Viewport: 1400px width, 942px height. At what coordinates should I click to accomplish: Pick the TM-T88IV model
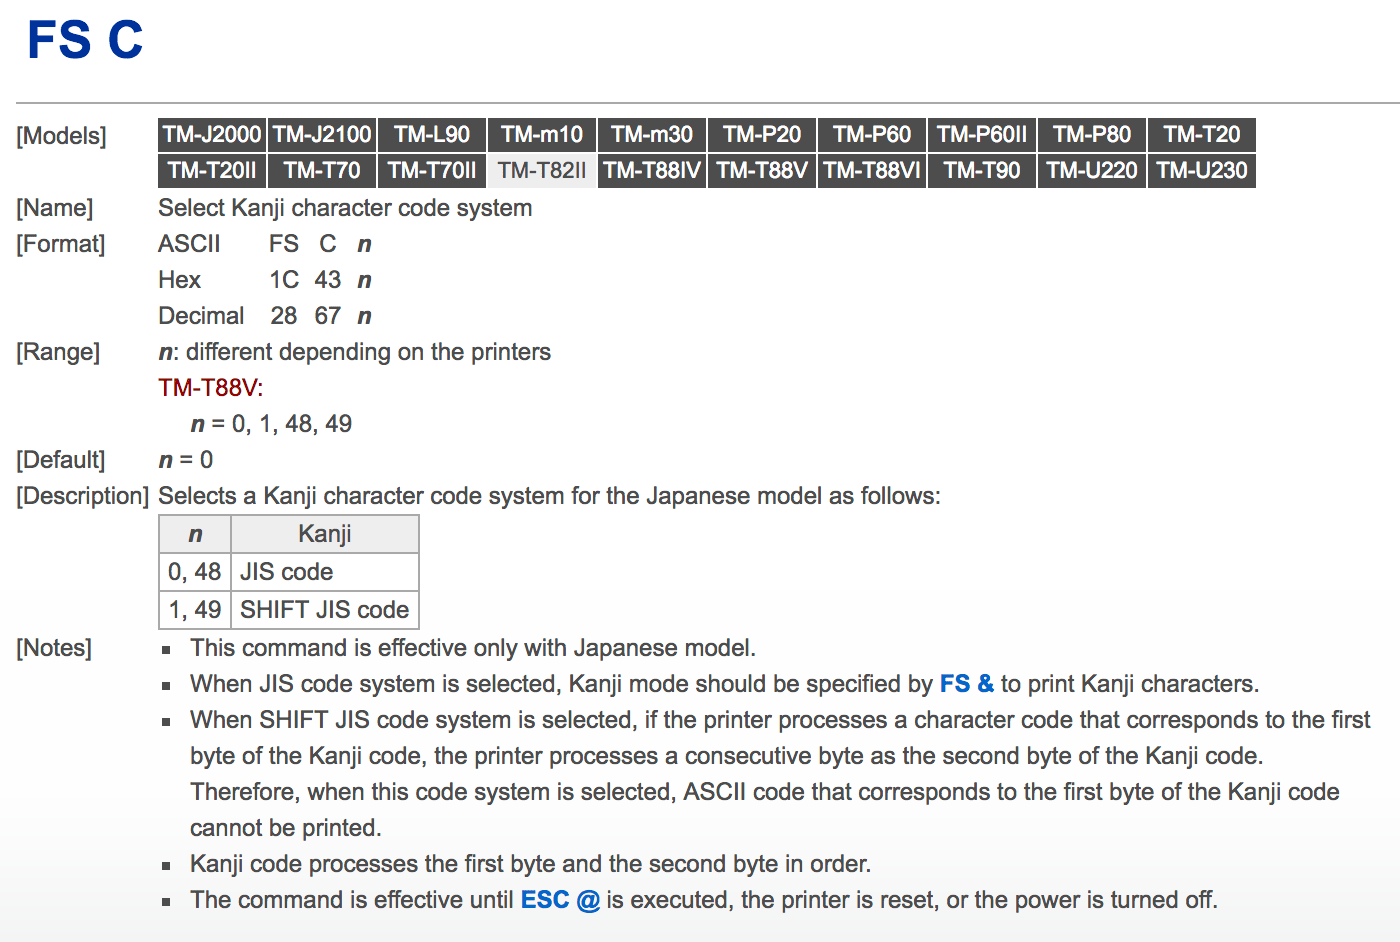652,171
